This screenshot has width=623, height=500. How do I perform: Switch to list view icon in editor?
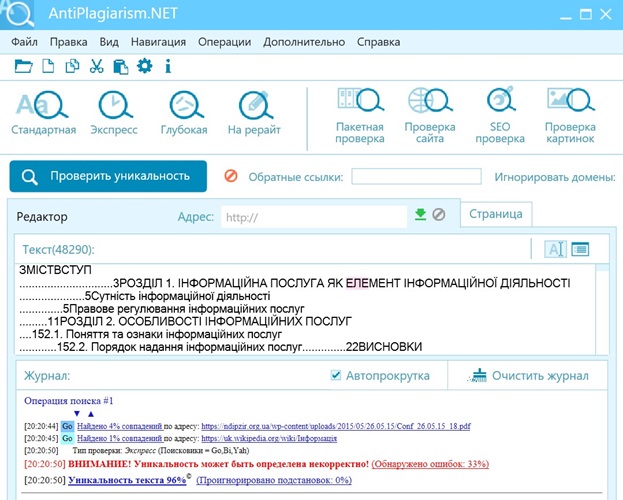tap(580, 249)
